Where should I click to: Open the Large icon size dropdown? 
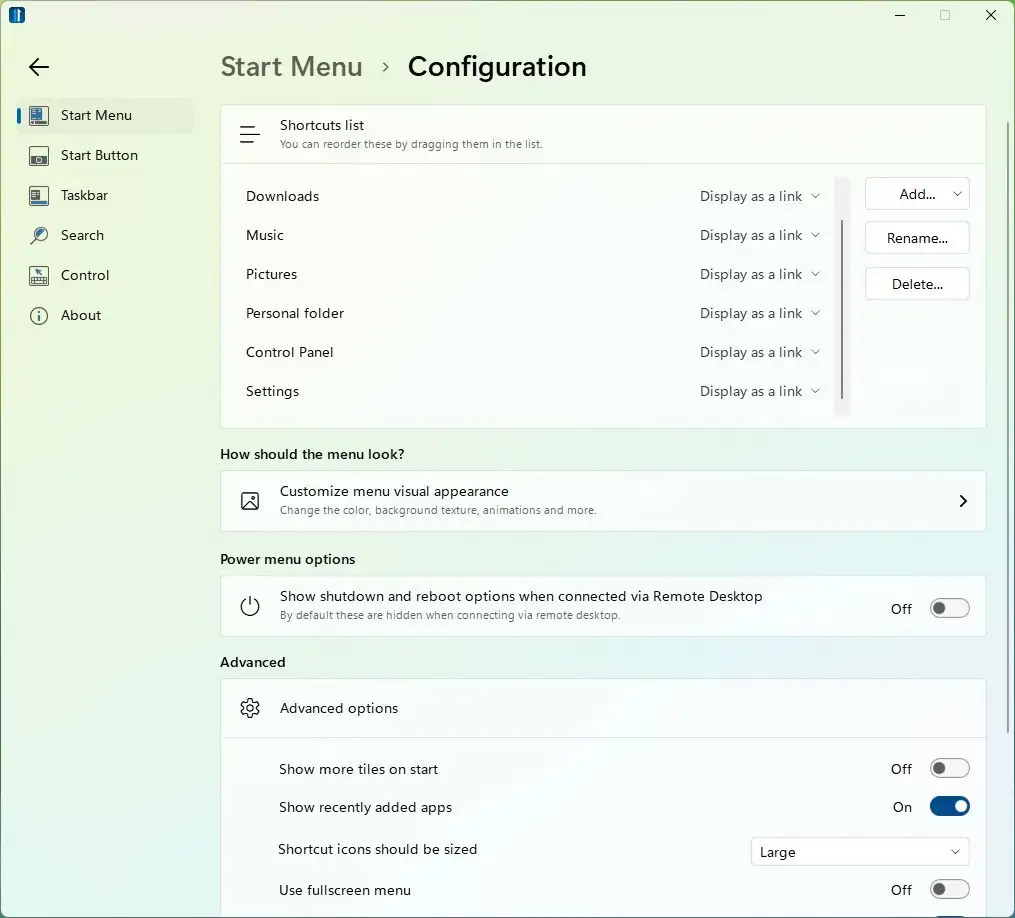coord(858,851)
